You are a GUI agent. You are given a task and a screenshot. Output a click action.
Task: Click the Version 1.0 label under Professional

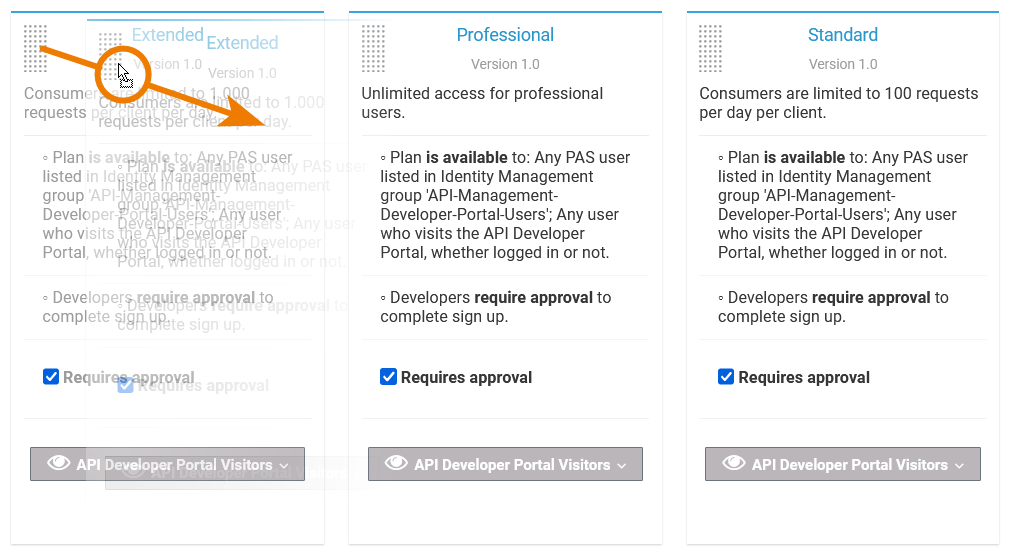coord(505,64)
